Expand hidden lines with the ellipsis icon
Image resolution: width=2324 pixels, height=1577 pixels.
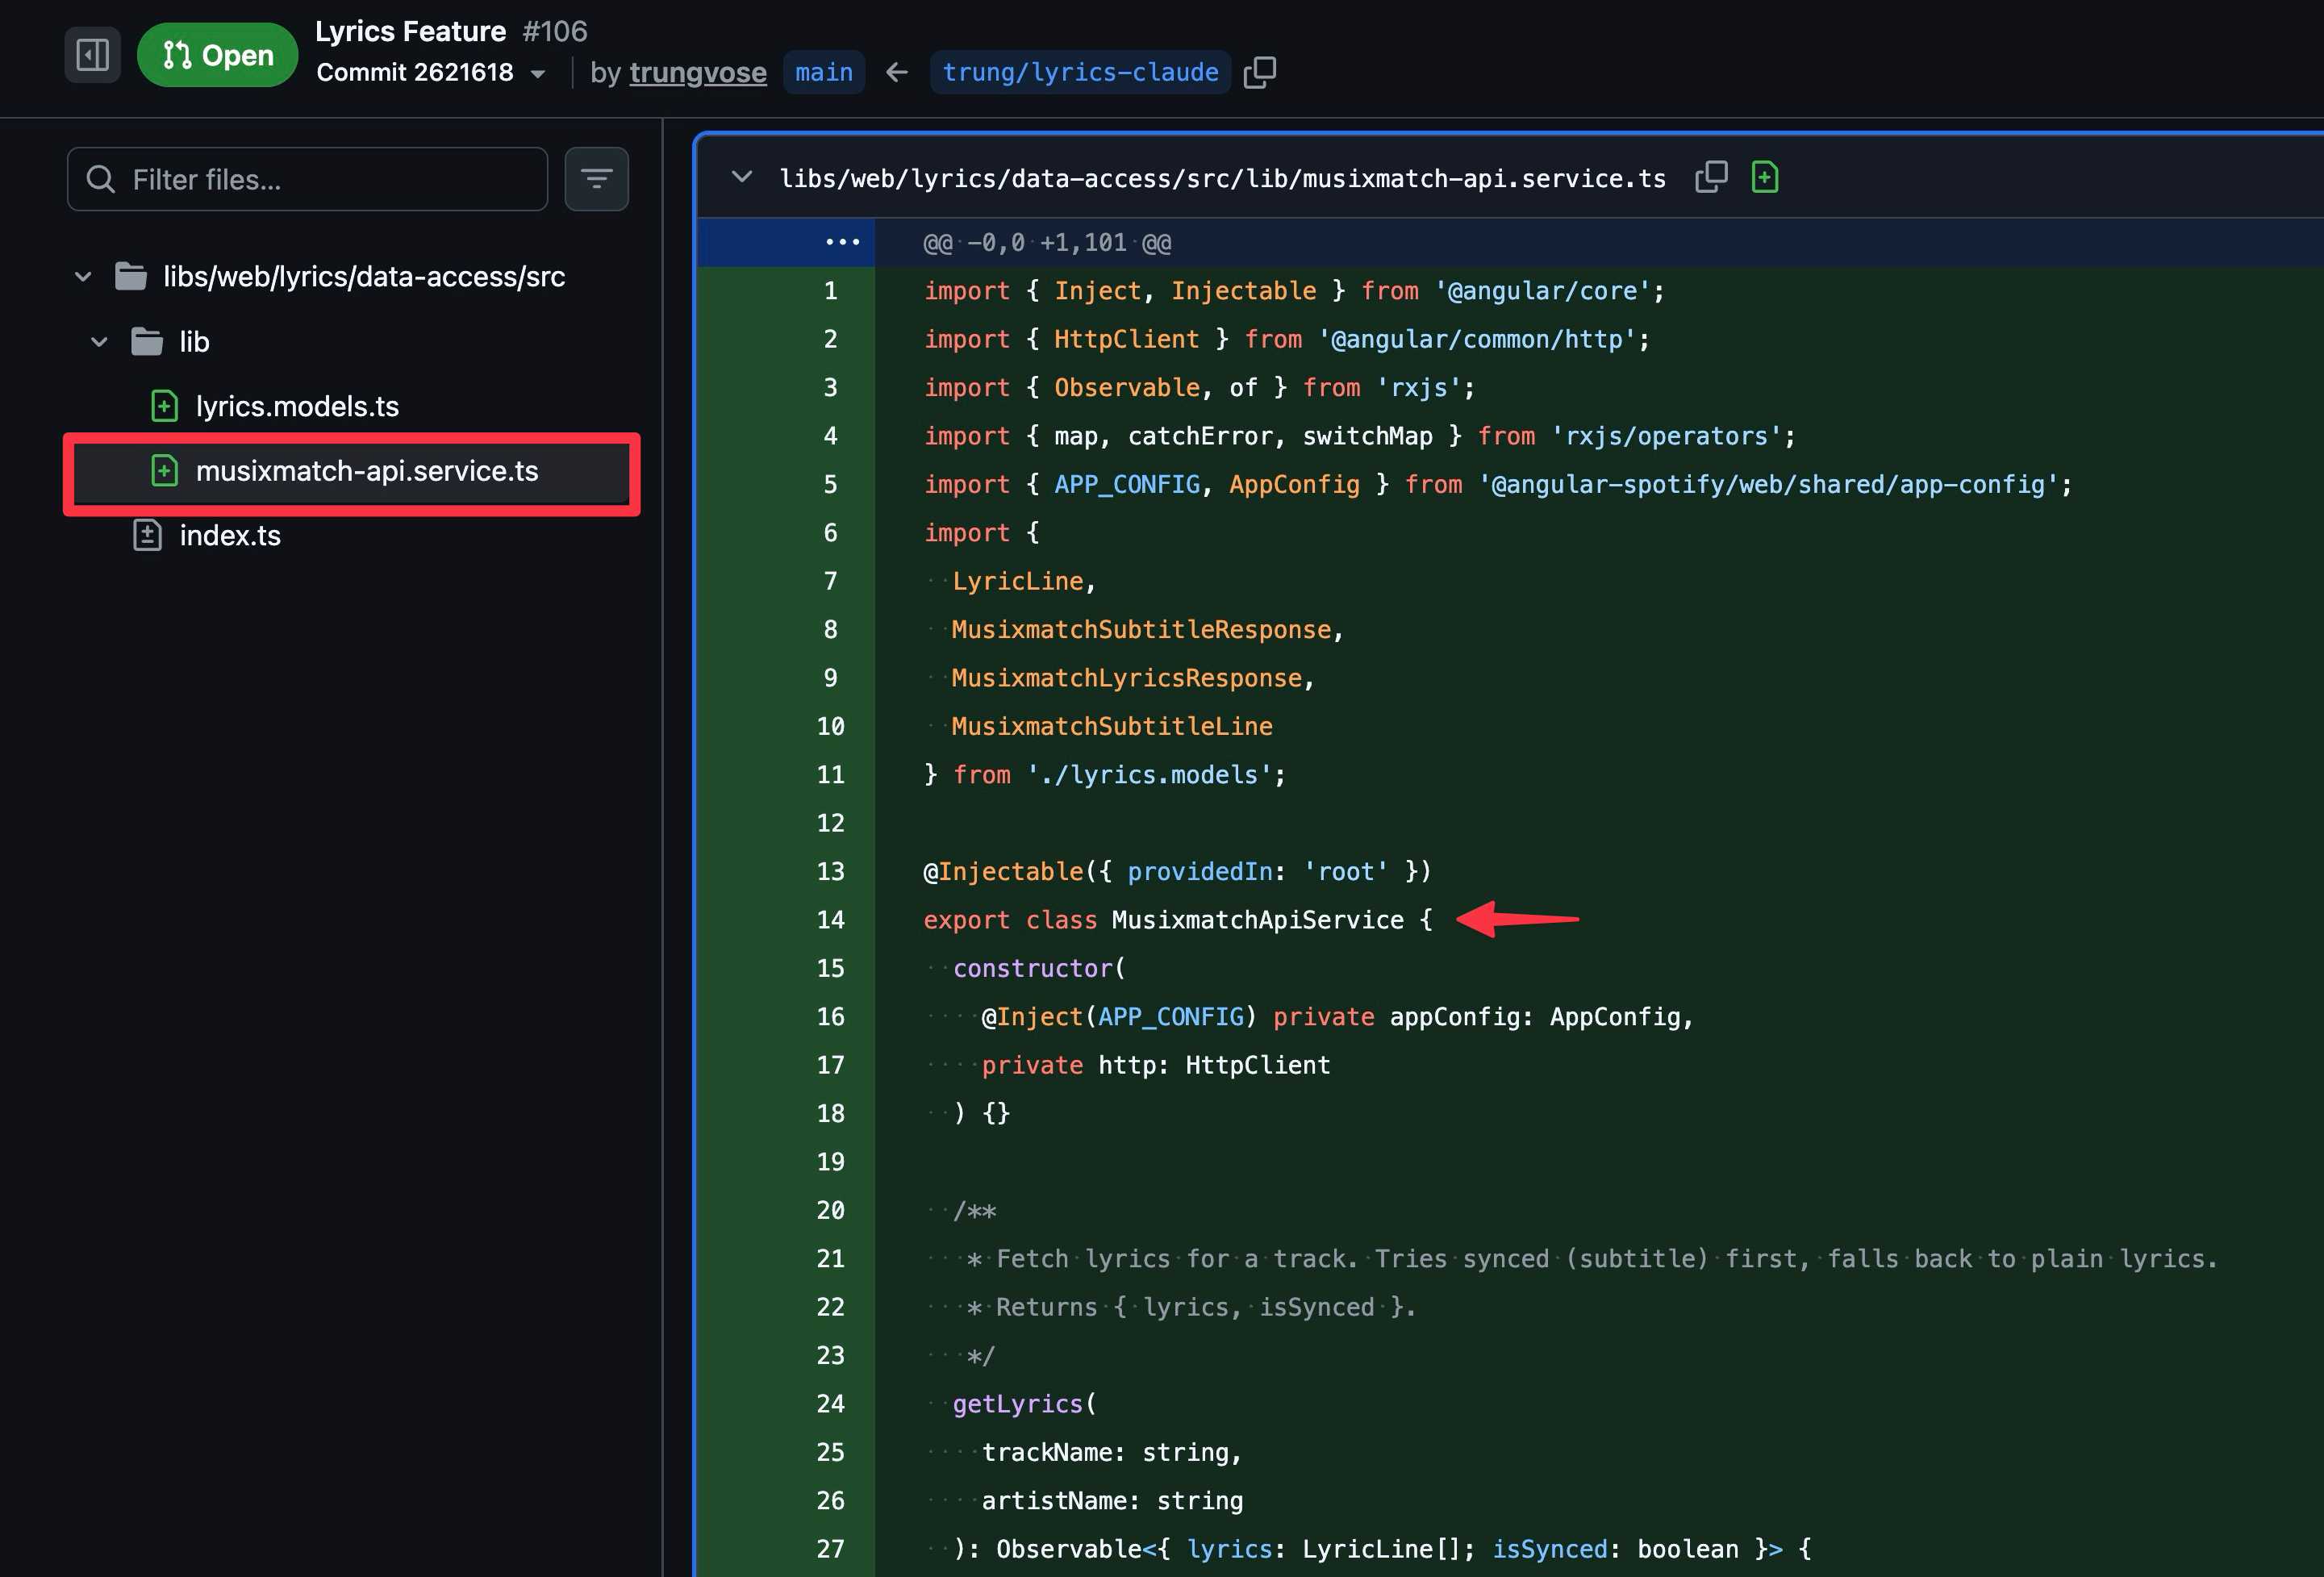tap(842, 242)
